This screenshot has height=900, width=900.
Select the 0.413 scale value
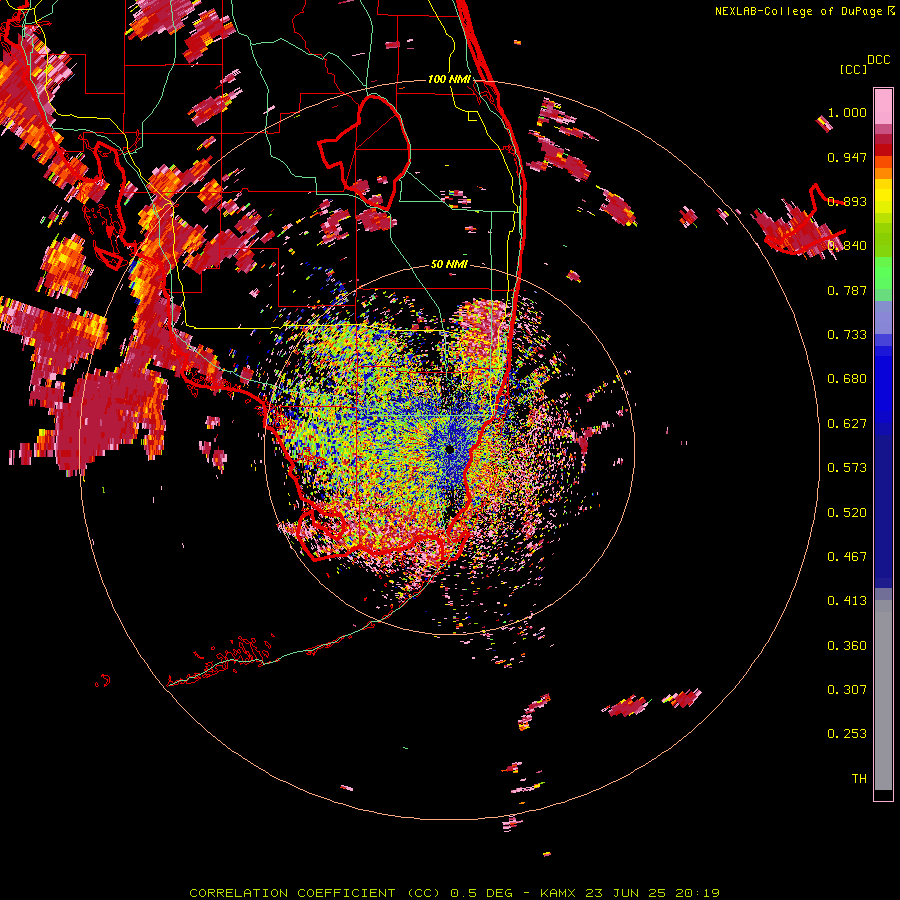click(x=847, y=601)
